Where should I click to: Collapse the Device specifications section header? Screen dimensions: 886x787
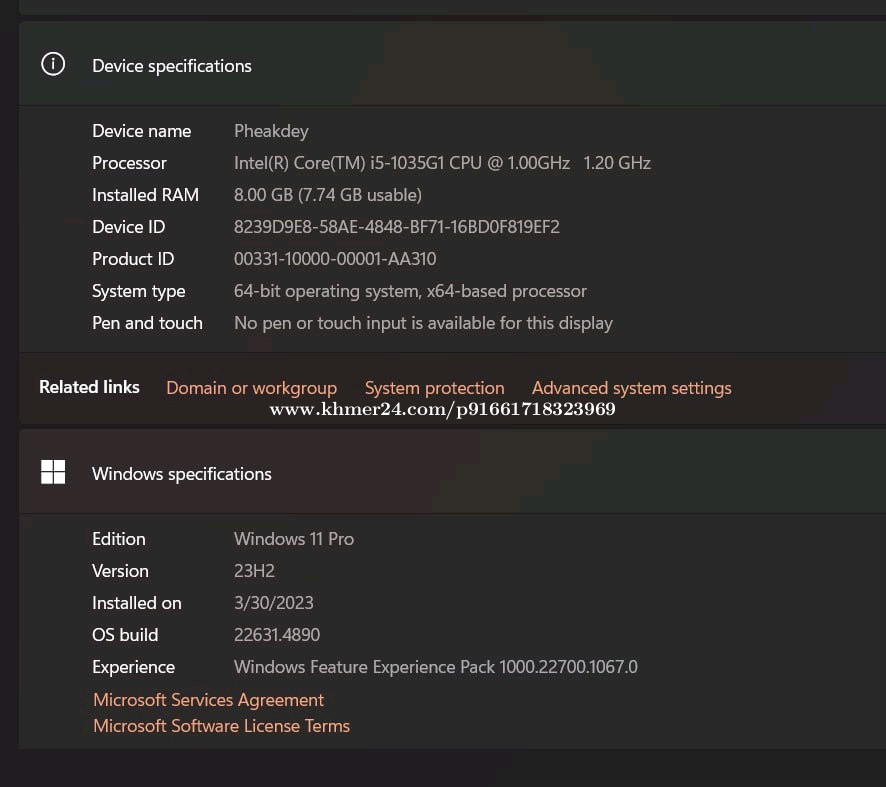(x=453, y=64)
